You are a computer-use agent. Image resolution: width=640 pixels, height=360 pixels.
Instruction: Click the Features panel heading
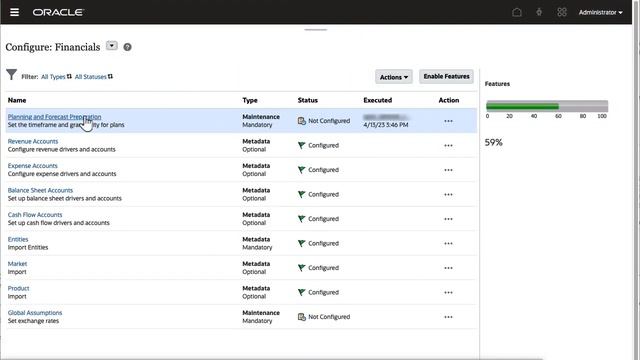pos(497,84)
